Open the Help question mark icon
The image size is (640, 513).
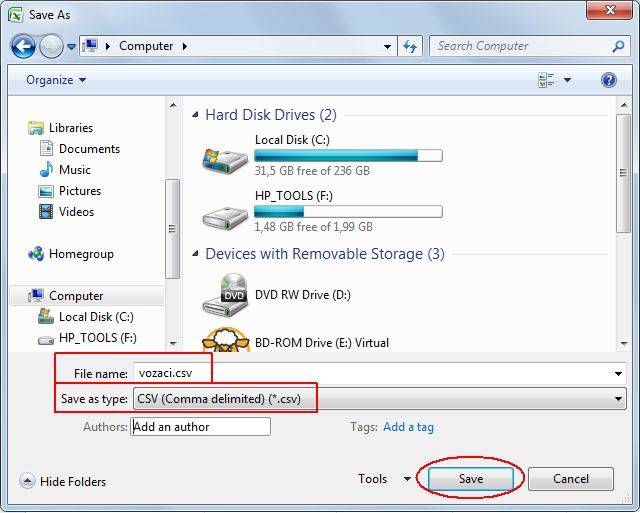point(609,80)
